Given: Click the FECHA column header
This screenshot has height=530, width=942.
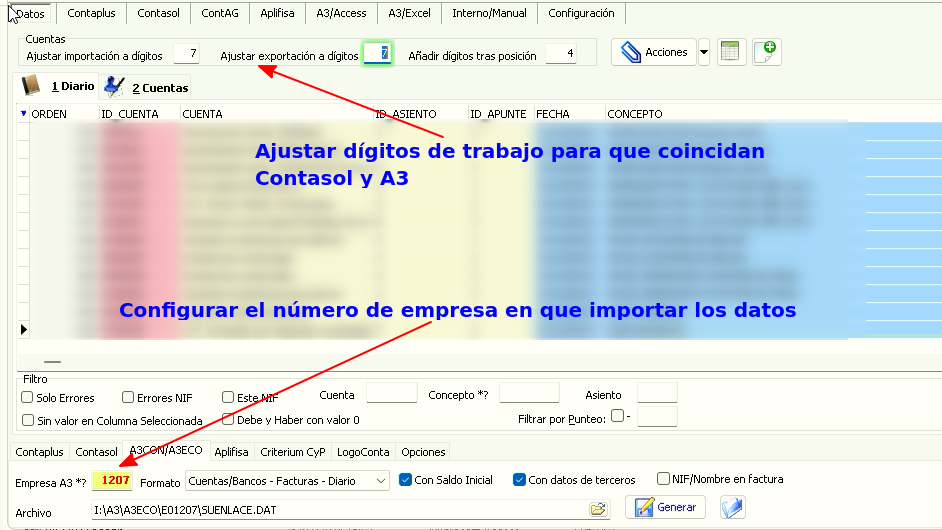Looking at the screenshot, I should pyautogui.click(x=570, y=114).
